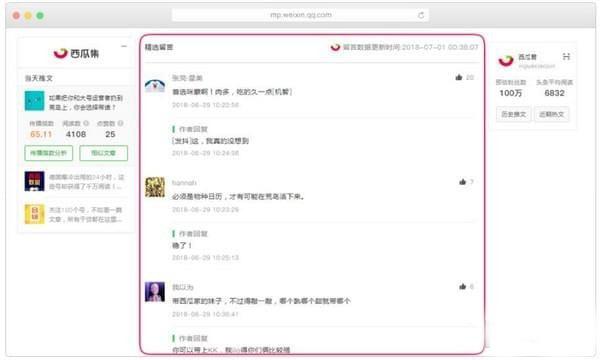This screenshot has width=600, height=360.
Task: Click the 西瓜集 logo in the left panel
Action: point(76,53)
